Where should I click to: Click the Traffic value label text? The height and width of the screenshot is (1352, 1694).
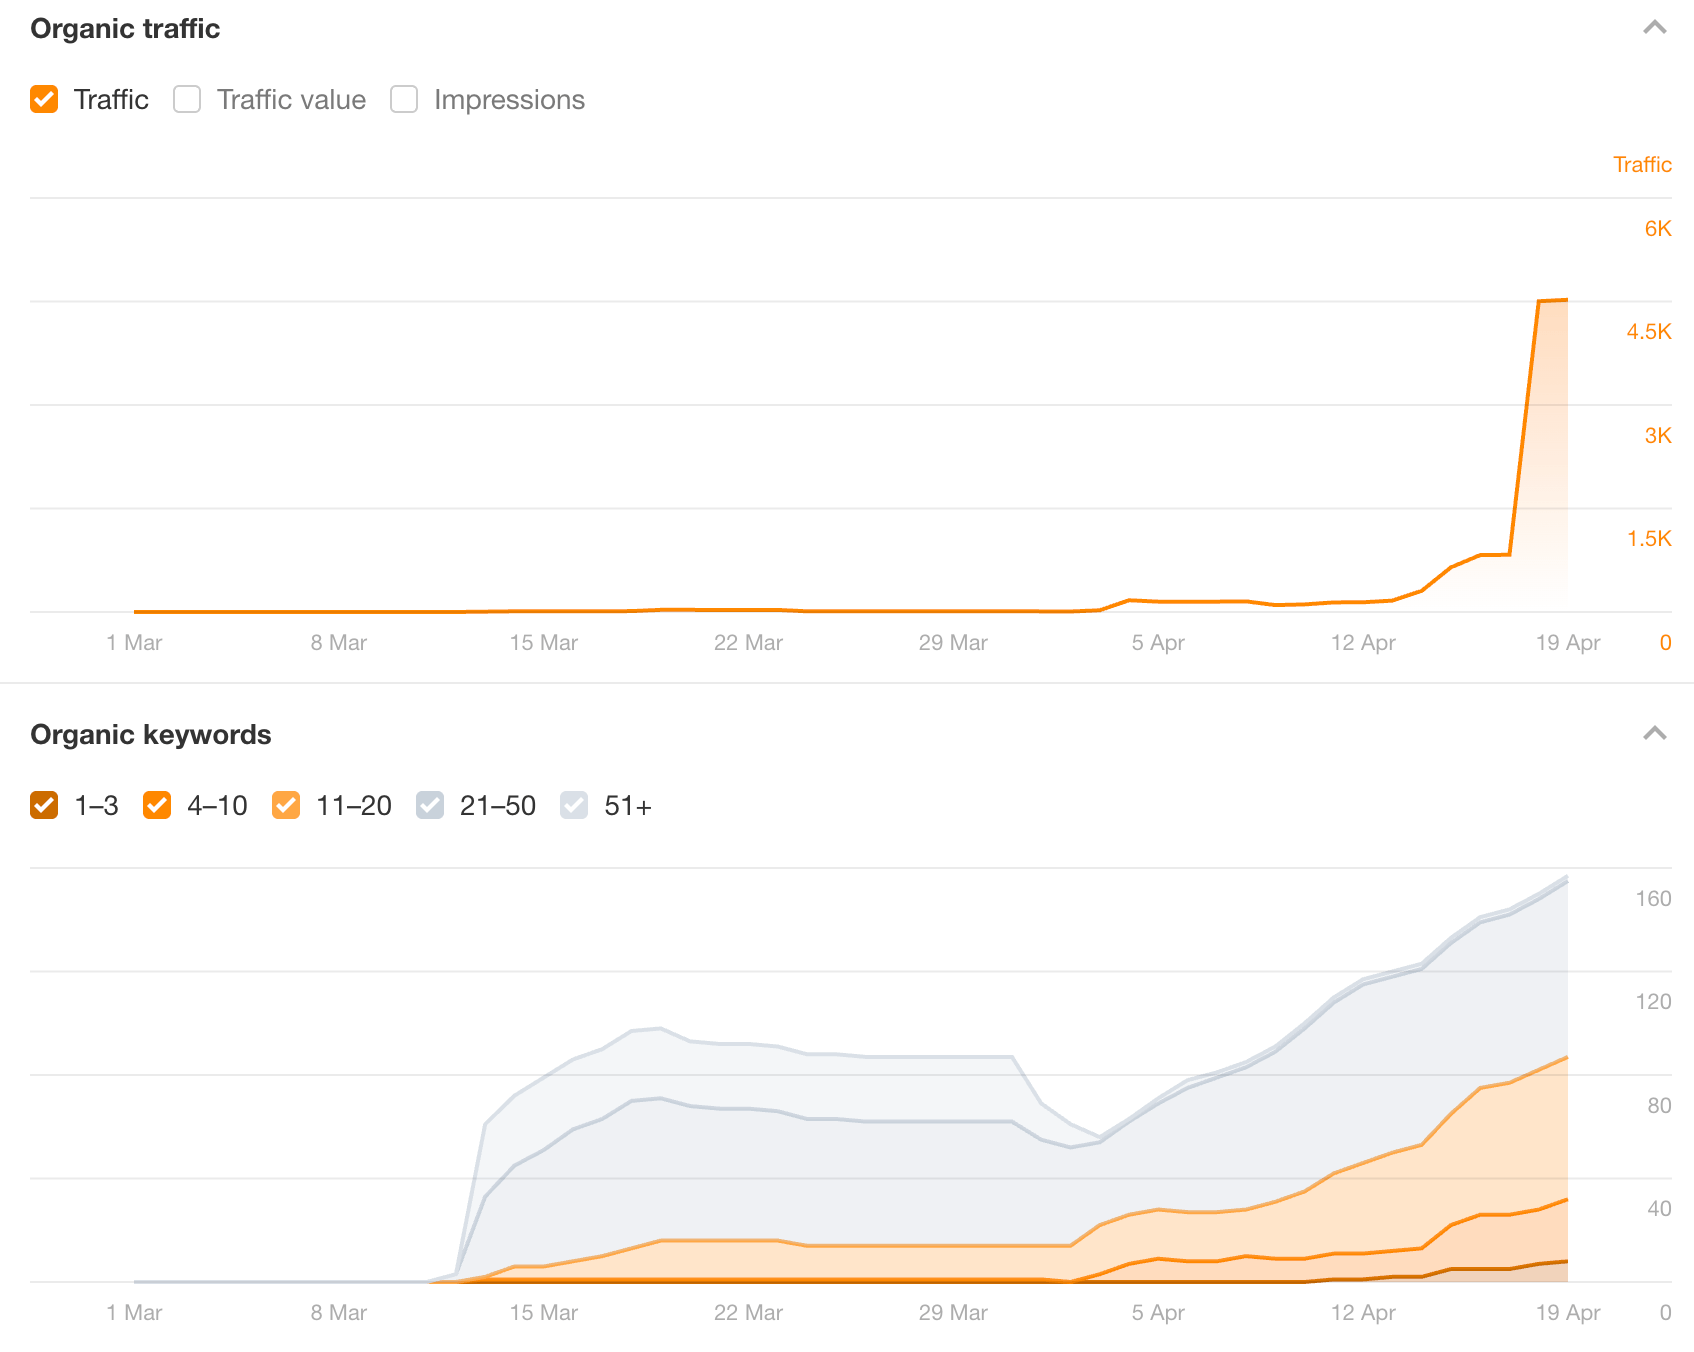[x=291, y=100]
